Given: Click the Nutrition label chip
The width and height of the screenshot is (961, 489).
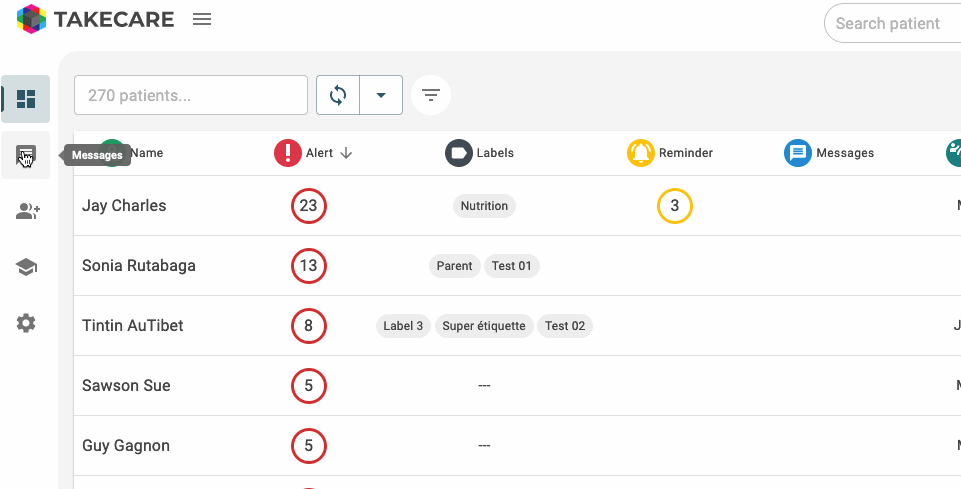Looking at the screenshot, I should coord(484,206).
